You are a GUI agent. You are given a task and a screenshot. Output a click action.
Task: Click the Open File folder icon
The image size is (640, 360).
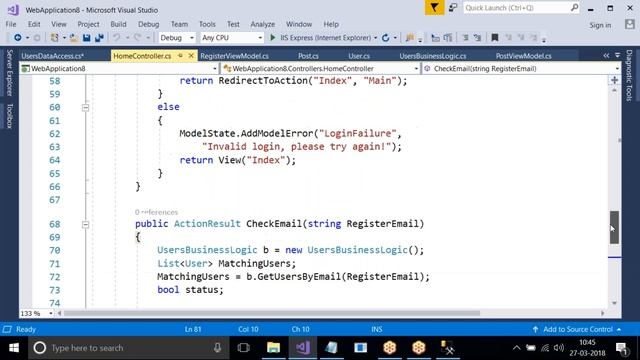click(x=74, y=38)
